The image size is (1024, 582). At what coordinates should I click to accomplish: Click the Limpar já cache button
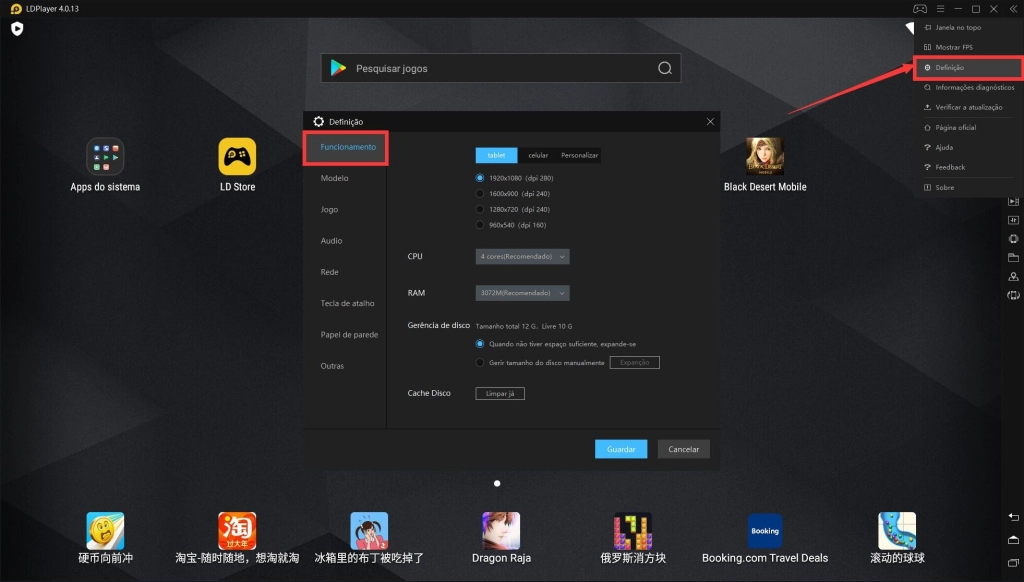[x=499, y=393]
